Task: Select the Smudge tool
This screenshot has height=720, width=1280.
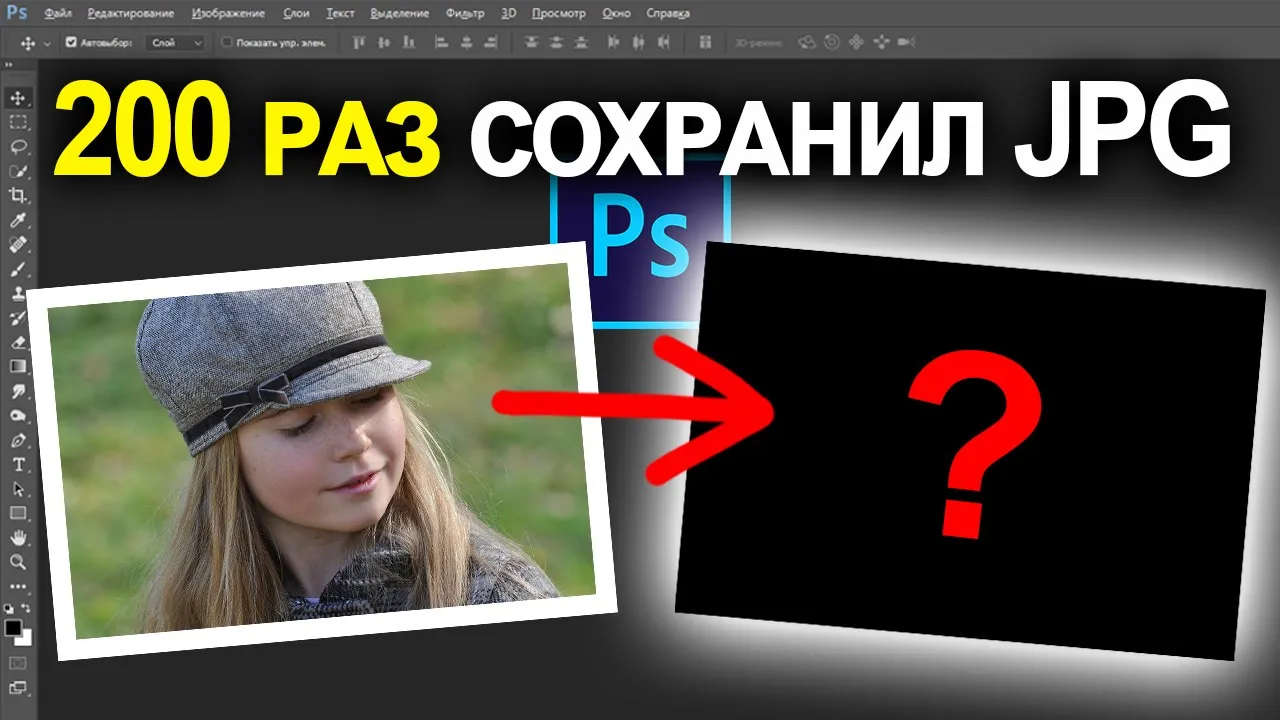Action: click(x=18, y=392)
